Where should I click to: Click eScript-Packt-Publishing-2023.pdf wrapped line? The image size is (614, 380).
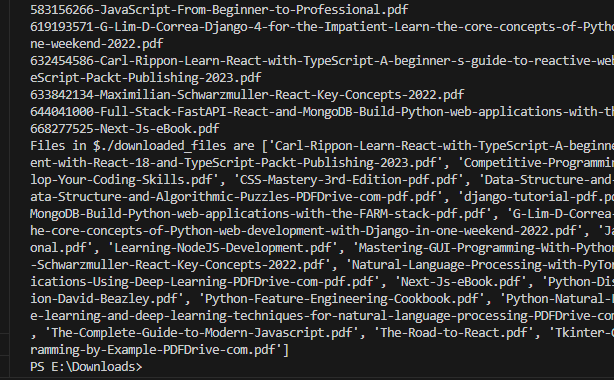click(x=146, y=78)
